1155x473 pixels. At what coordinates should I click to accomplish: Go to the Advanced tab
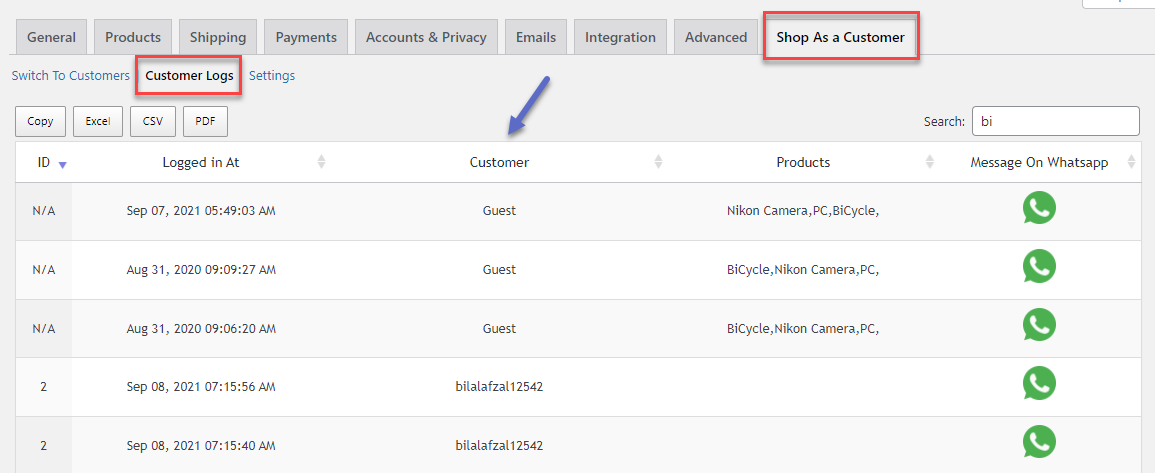(716, 37)
